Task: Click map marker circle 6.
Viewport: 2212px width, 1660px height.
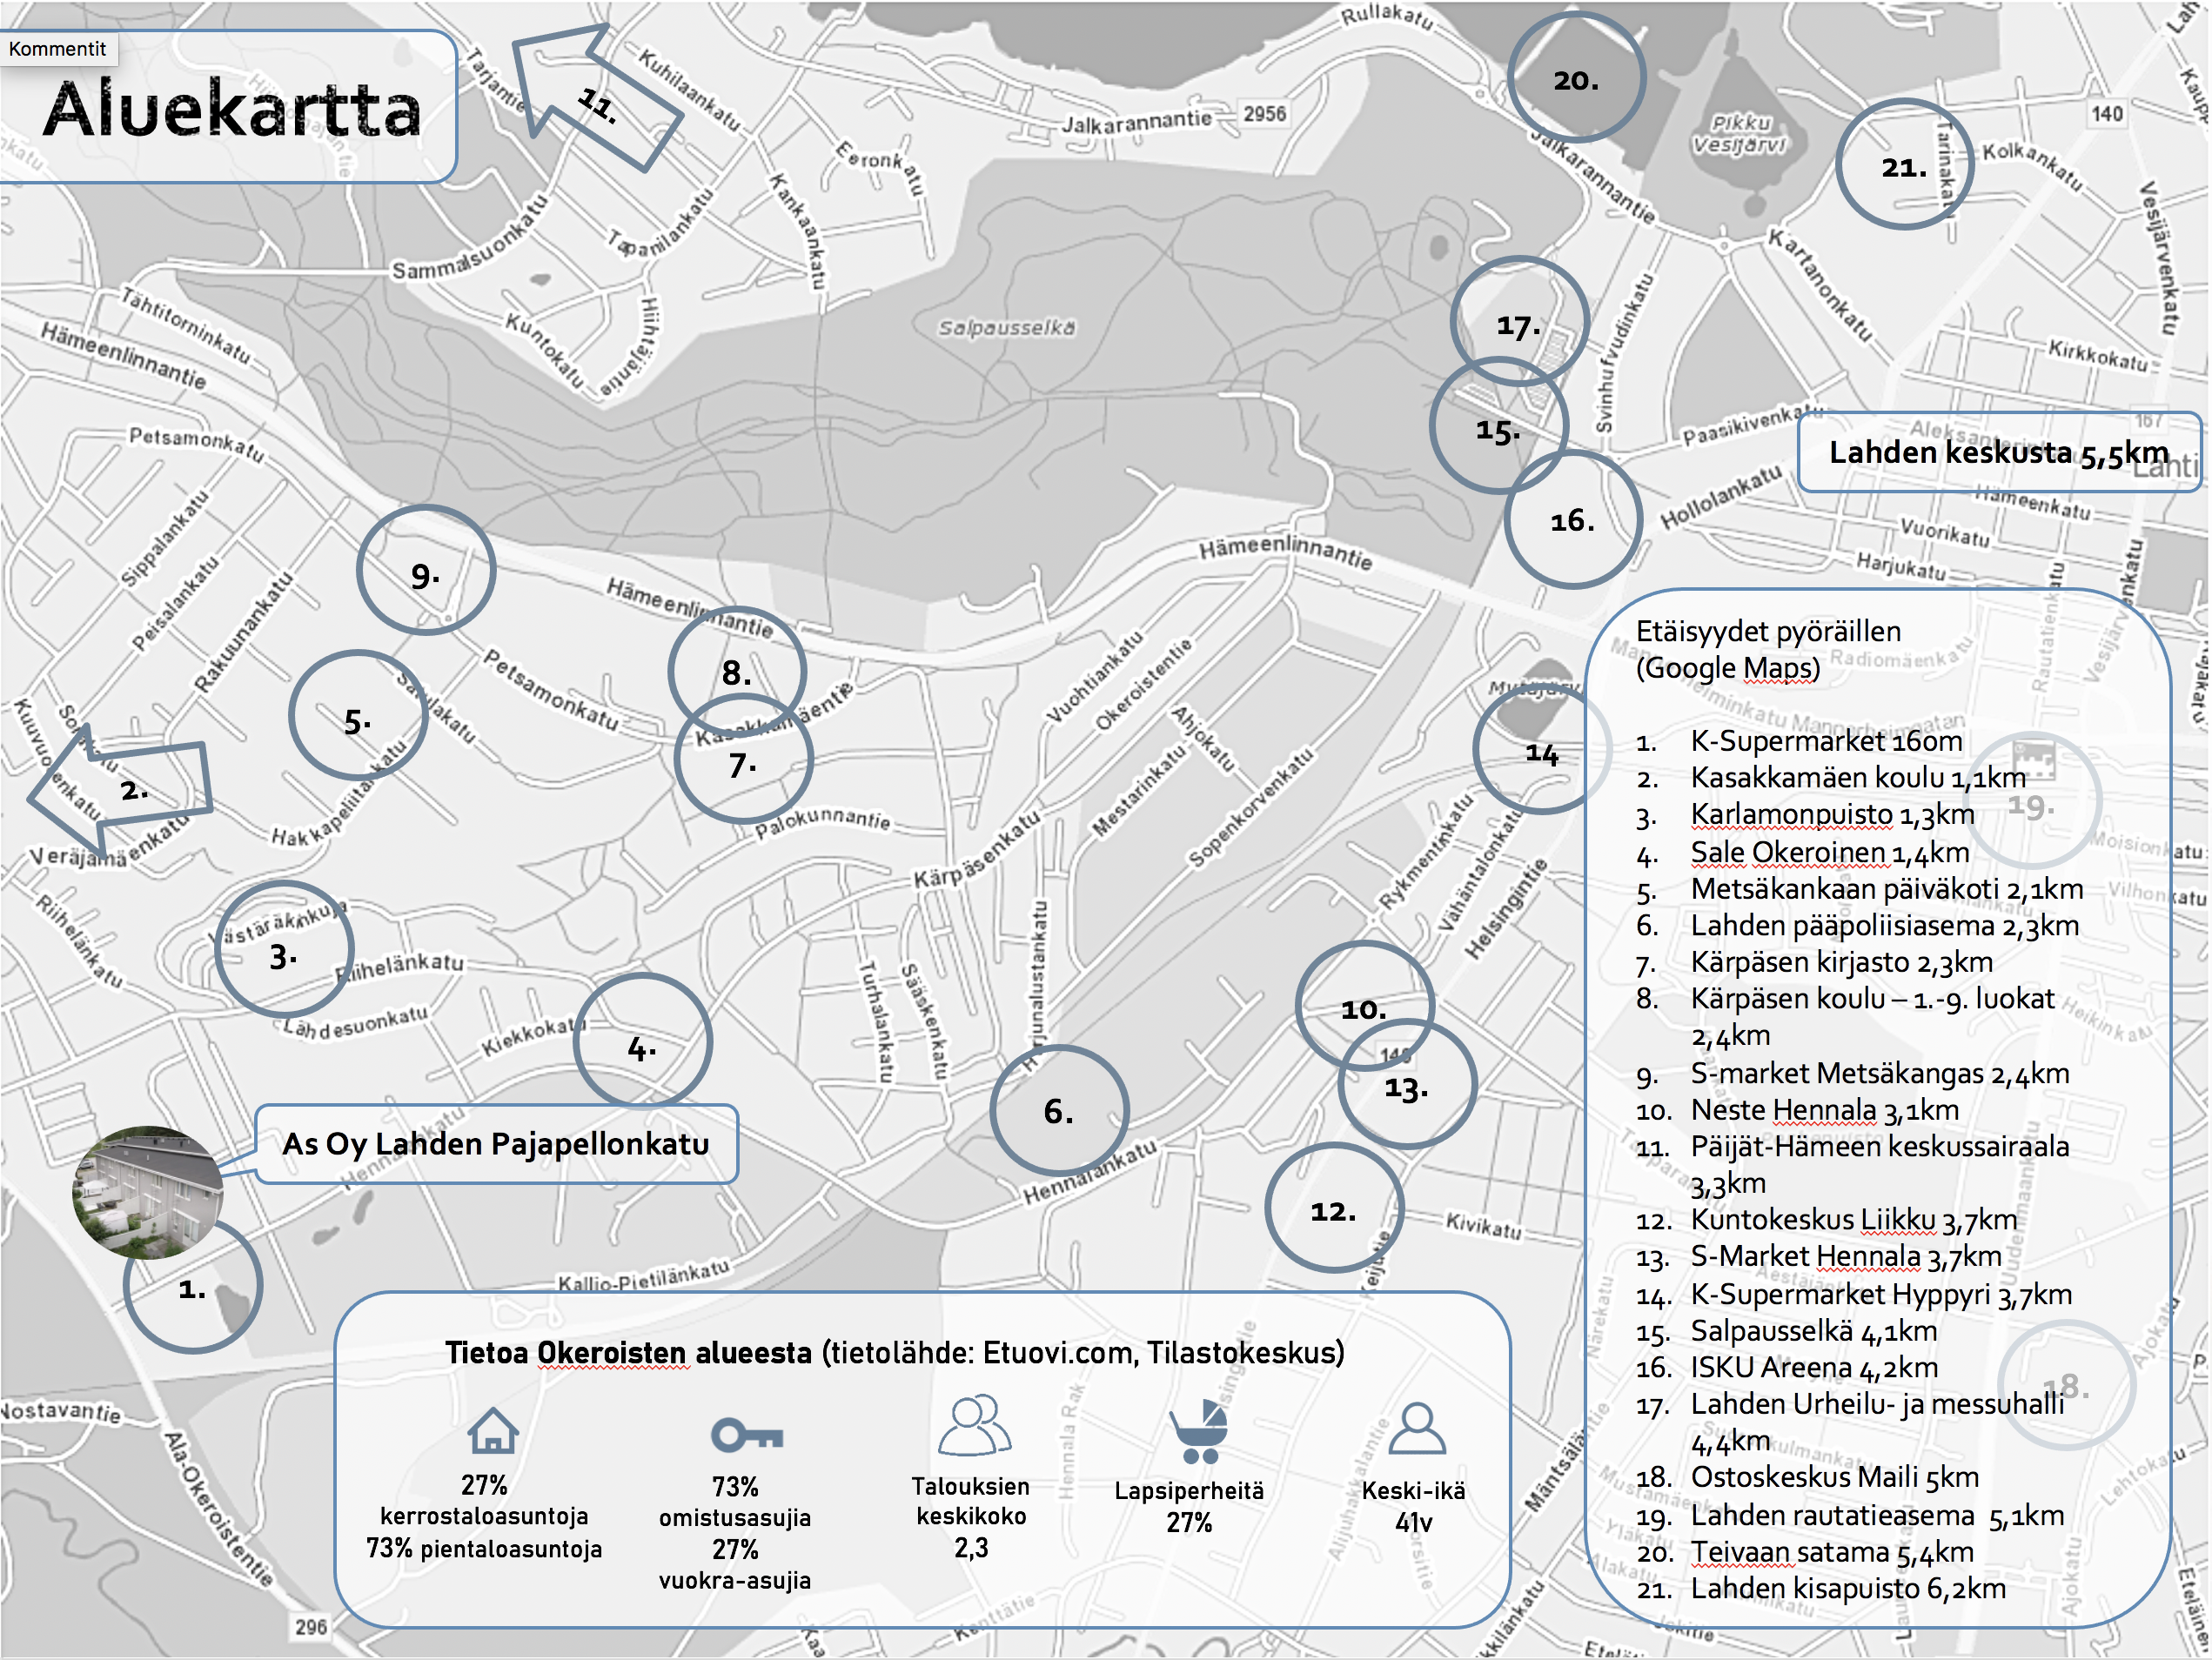Action: click(x=1059, y=1111)
